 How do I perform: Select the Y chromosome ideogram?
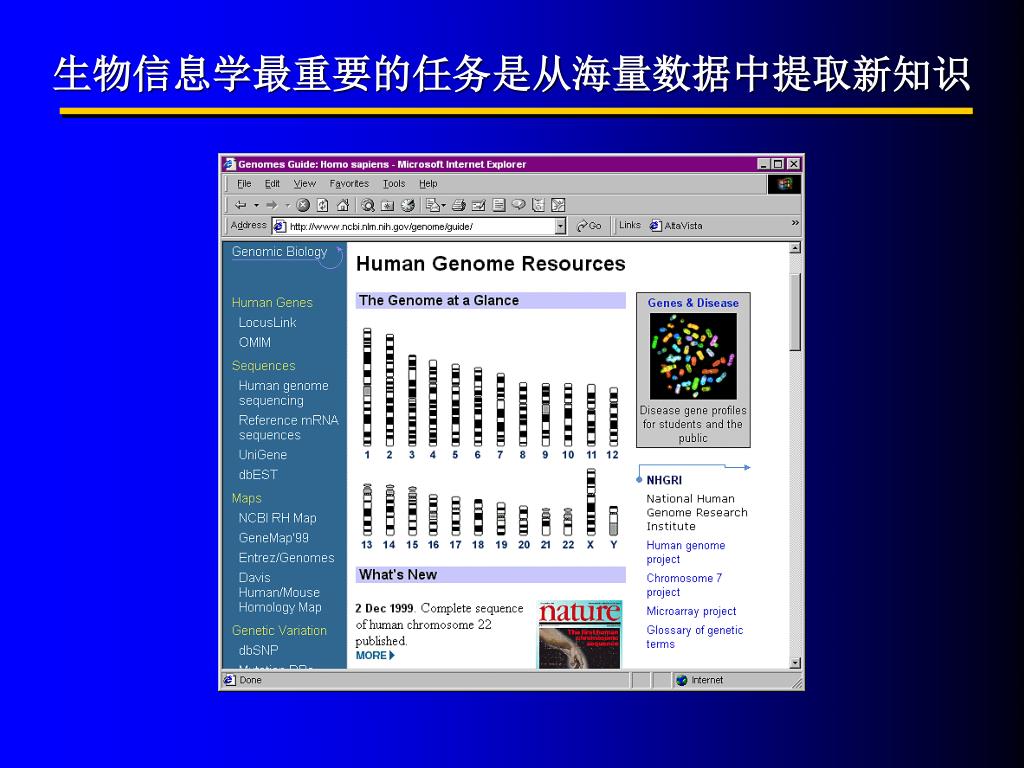pos(613,520)
